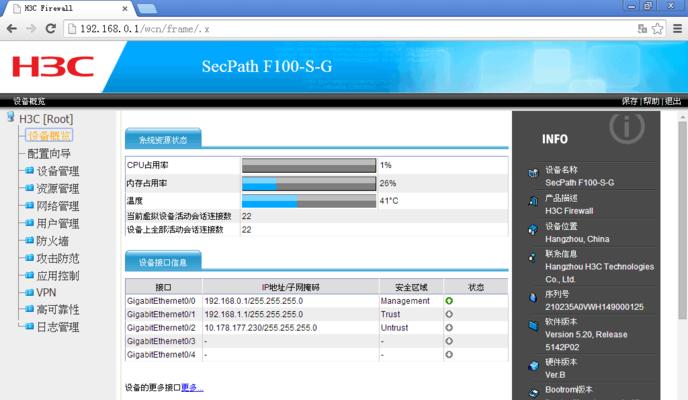Click the 状态 column header

pyautogui.click(x=476, y=287)
